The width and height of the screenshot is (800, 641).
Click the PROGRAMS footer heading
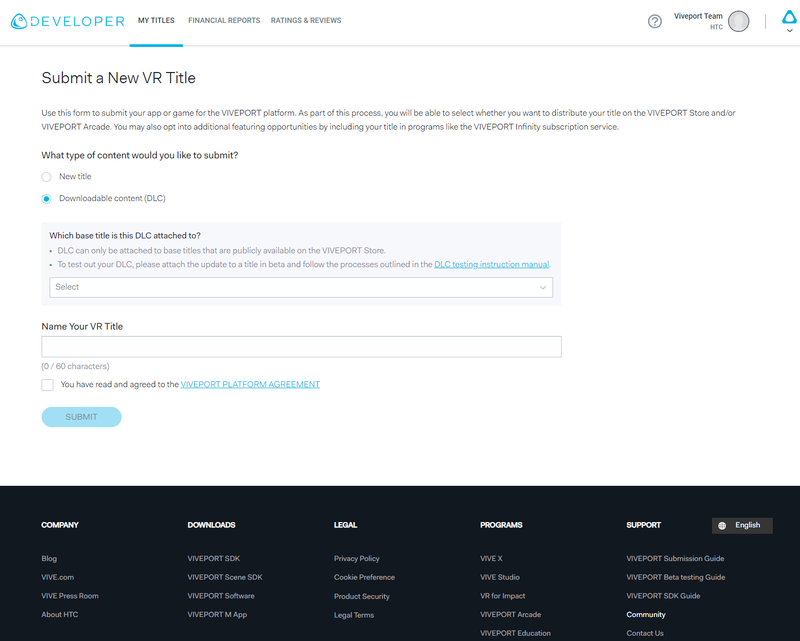[501, 525]
